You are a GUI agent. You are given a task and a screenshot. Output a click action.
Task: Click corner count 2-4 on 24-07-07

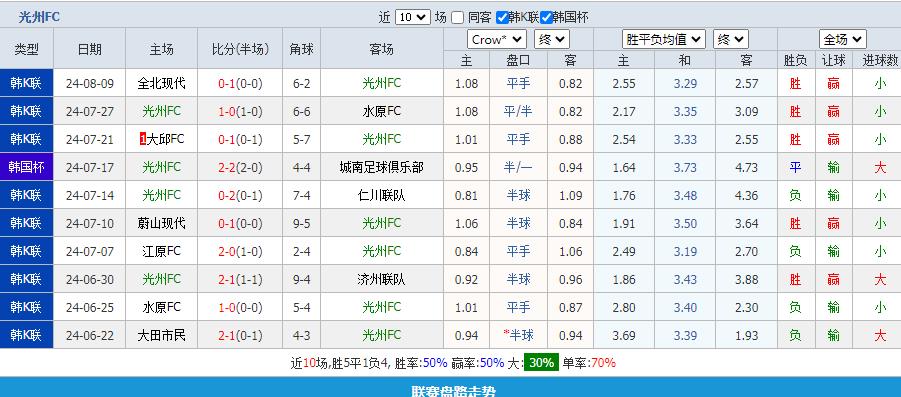tap(302, 251)
